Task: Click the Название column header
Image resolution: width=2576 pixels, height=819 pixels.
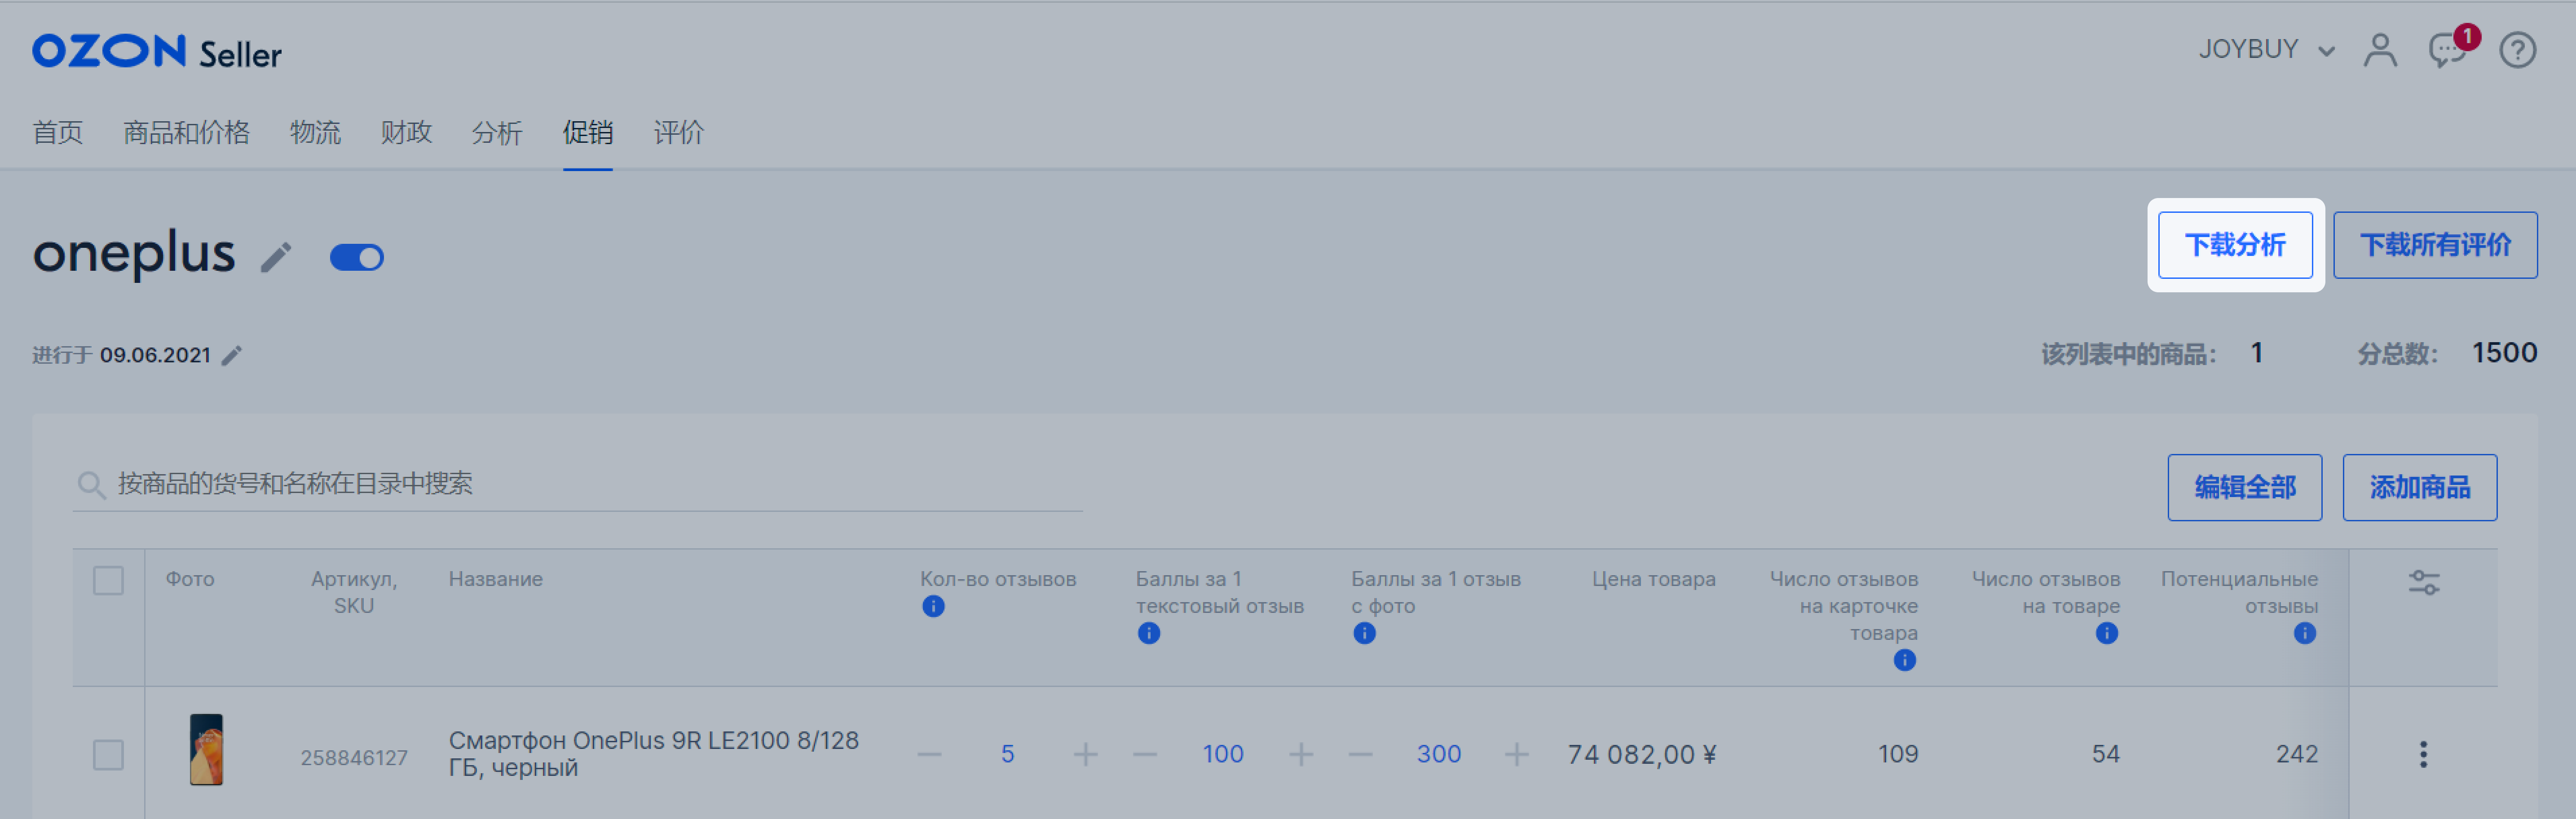Action: click(x=496, y=579)
